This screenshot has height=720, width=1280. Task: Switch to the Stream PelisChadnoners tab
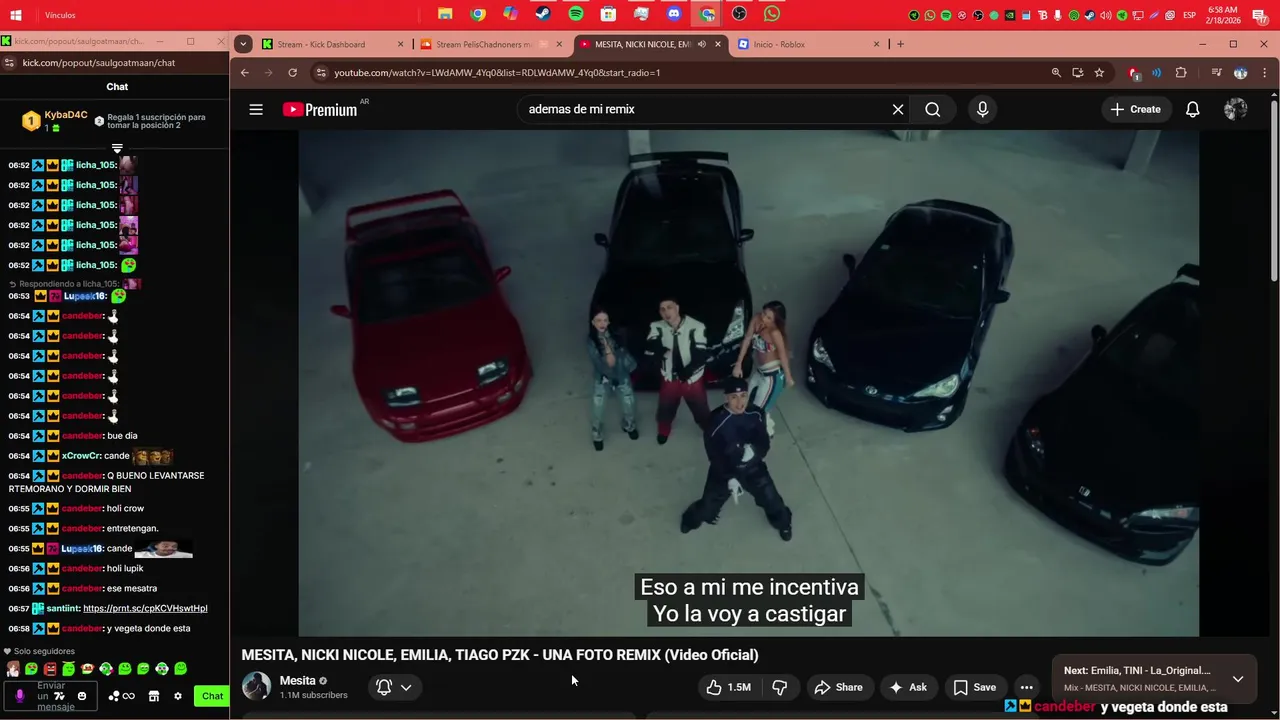pos(492,44)
